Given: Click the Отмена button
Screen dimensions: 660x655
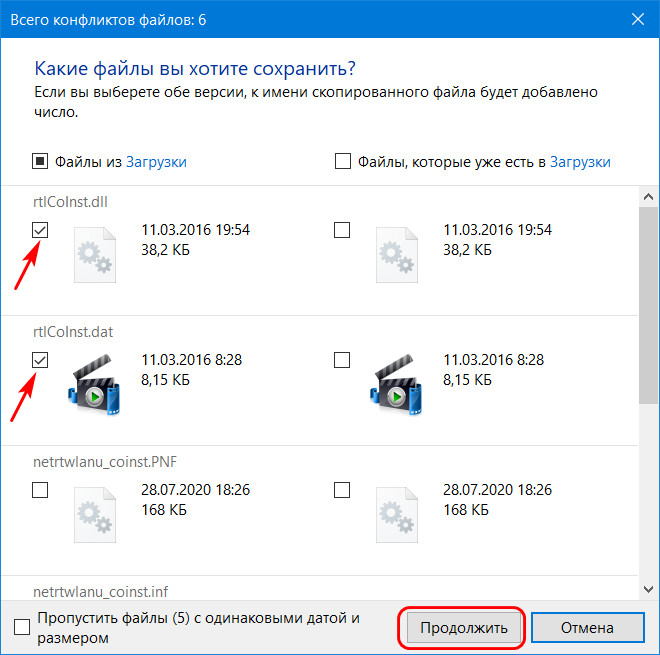Looking at the screenshot, I should click(587, 628).
